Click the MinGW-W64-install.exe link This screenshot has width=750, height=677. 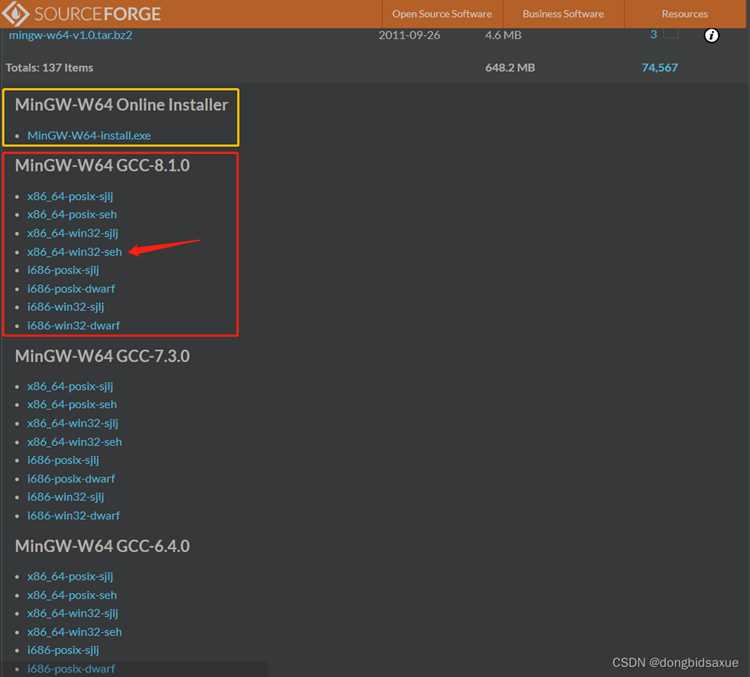[89, 136]
